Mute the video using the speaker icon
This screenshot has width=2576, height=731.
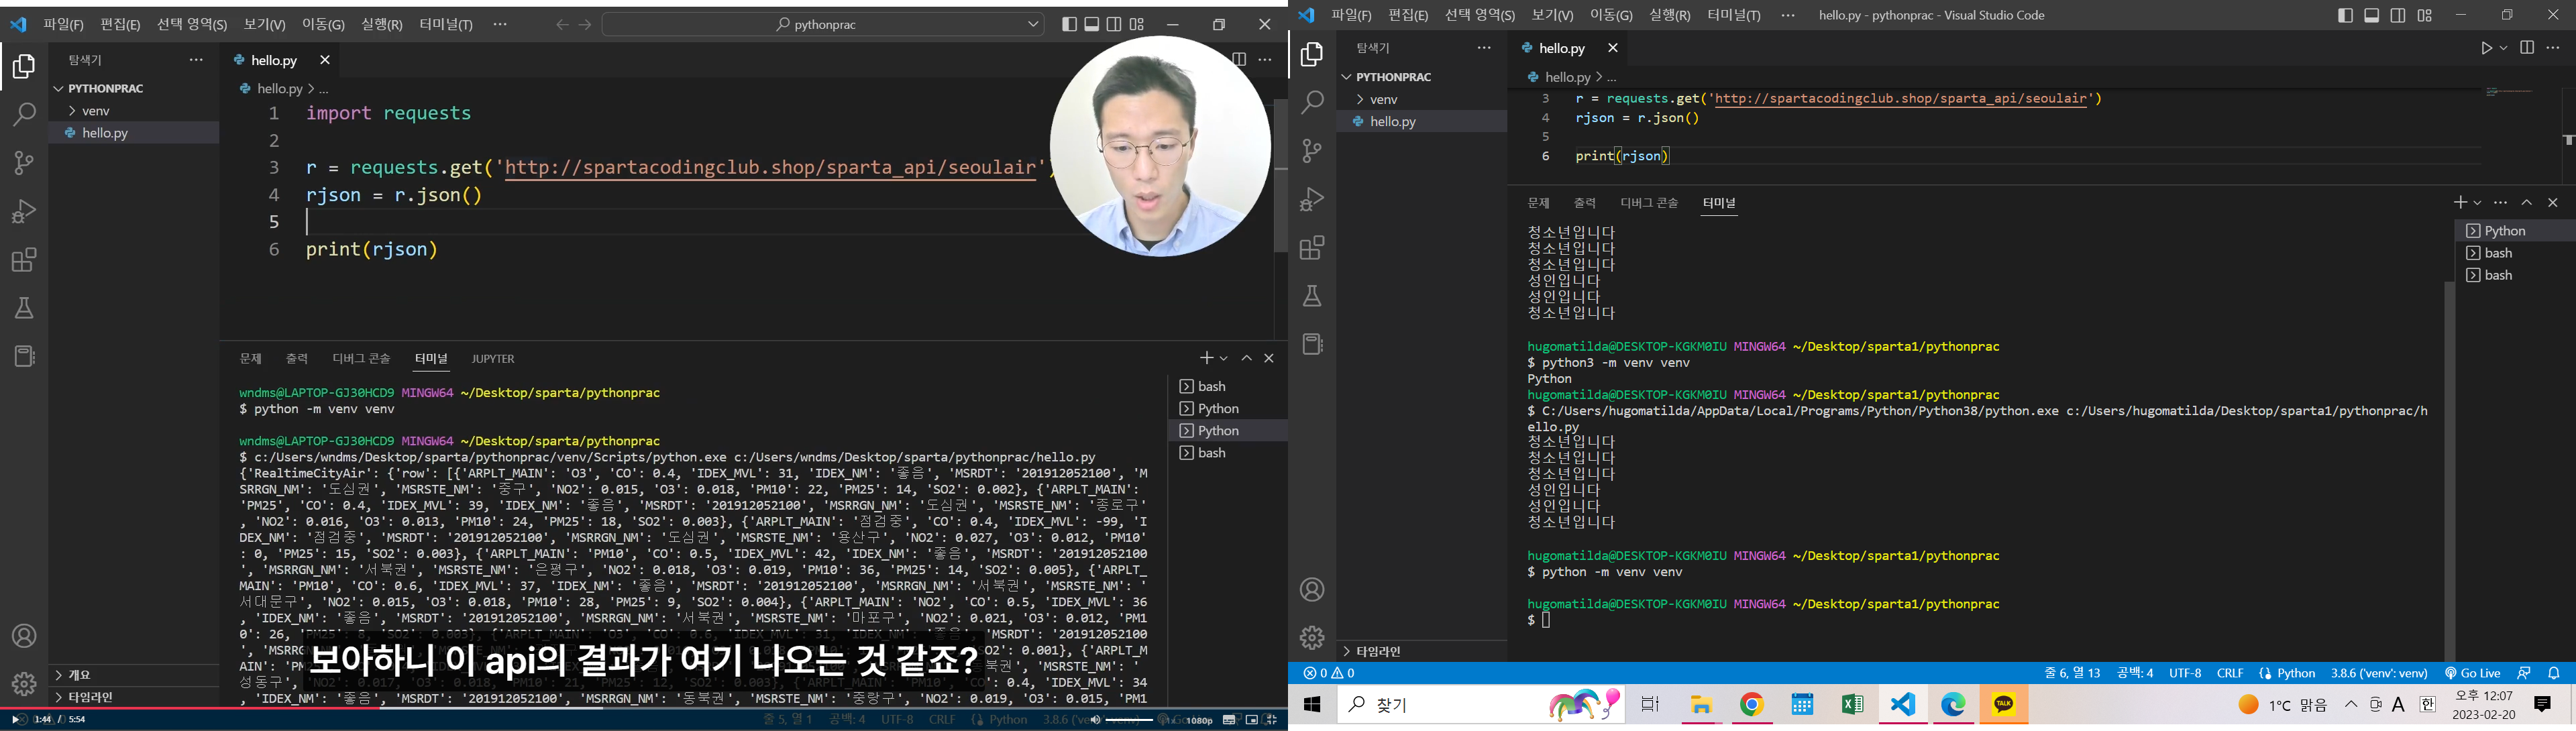(1095, 719)
